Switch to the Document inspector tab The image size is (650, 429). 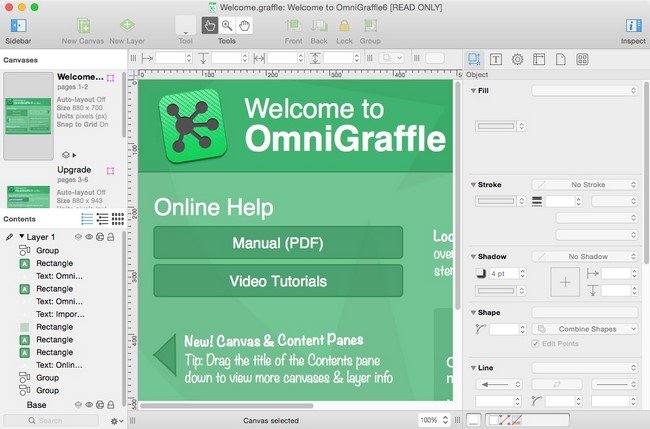560,59
